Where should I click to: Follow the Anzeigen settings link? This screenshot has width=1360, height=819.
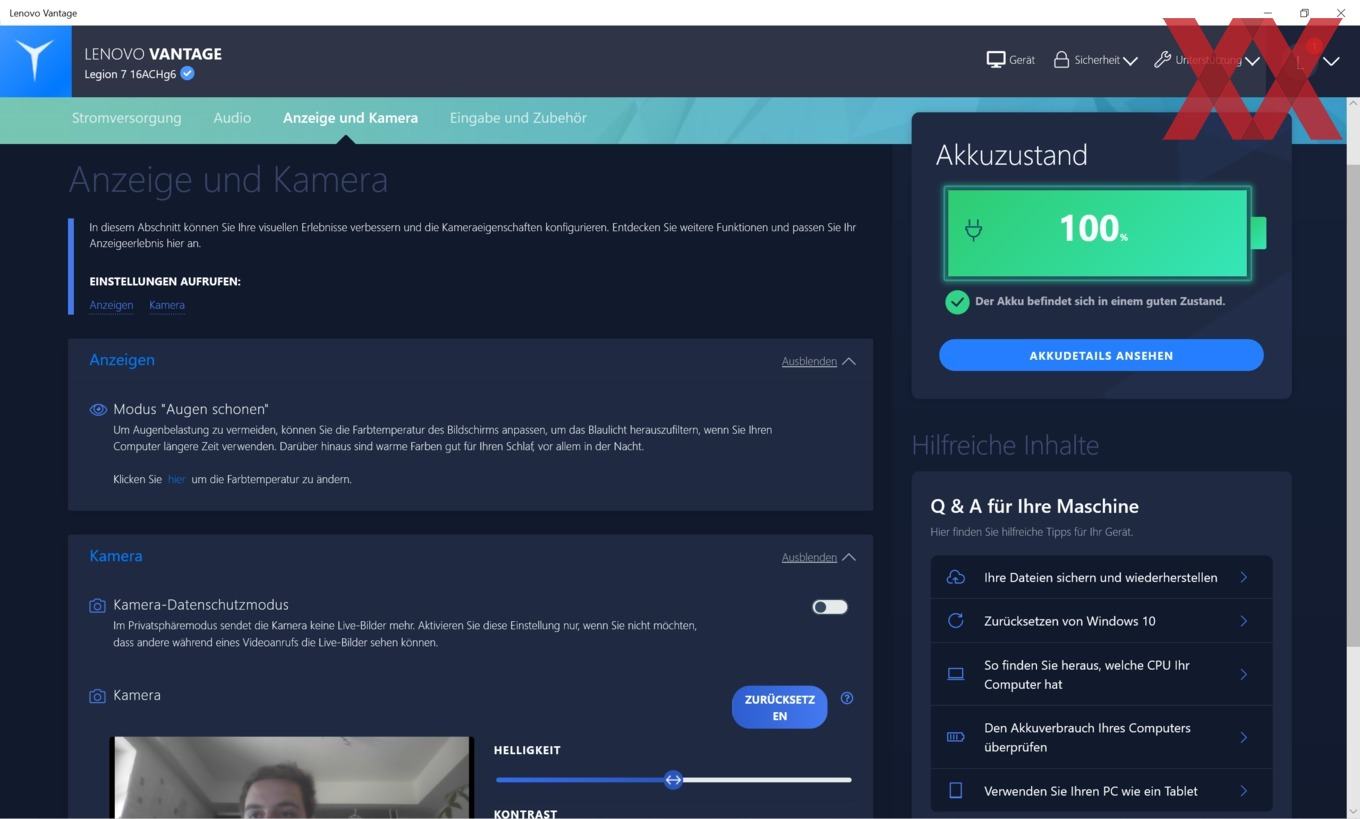click(x=111, y=305)
